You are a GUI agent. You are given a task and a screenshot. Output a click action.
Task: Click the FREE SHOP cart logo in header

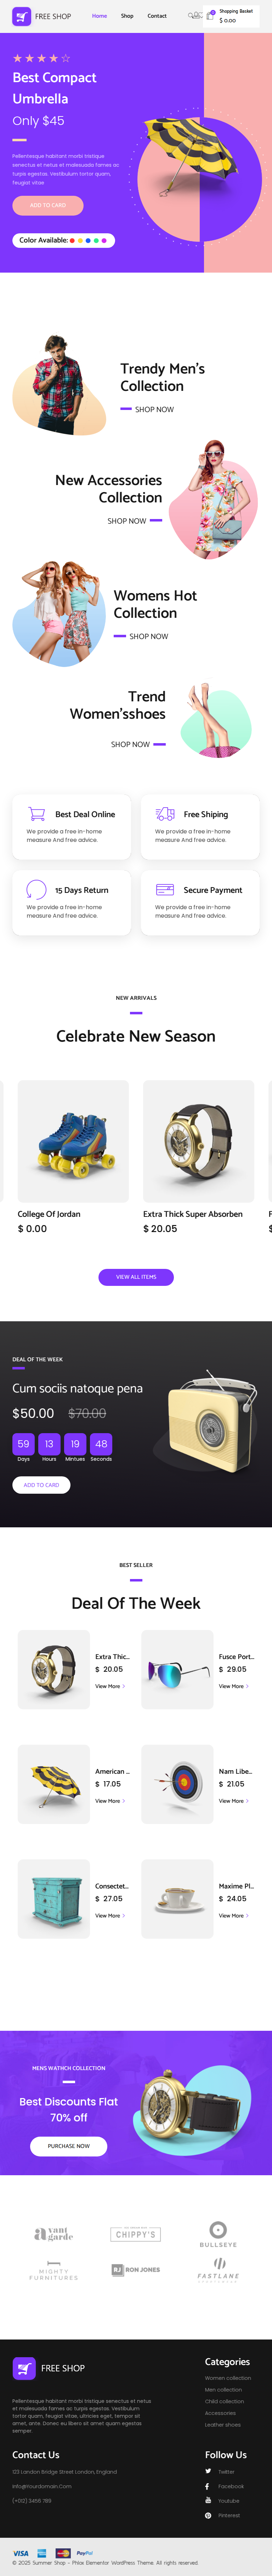click(x=21, y=16)
